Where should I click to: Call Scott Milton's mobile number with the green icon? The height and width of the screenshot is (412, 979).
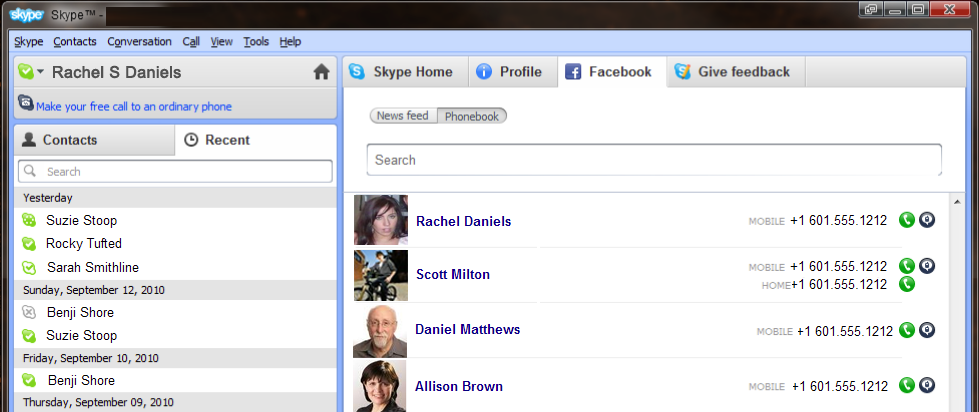907,266
